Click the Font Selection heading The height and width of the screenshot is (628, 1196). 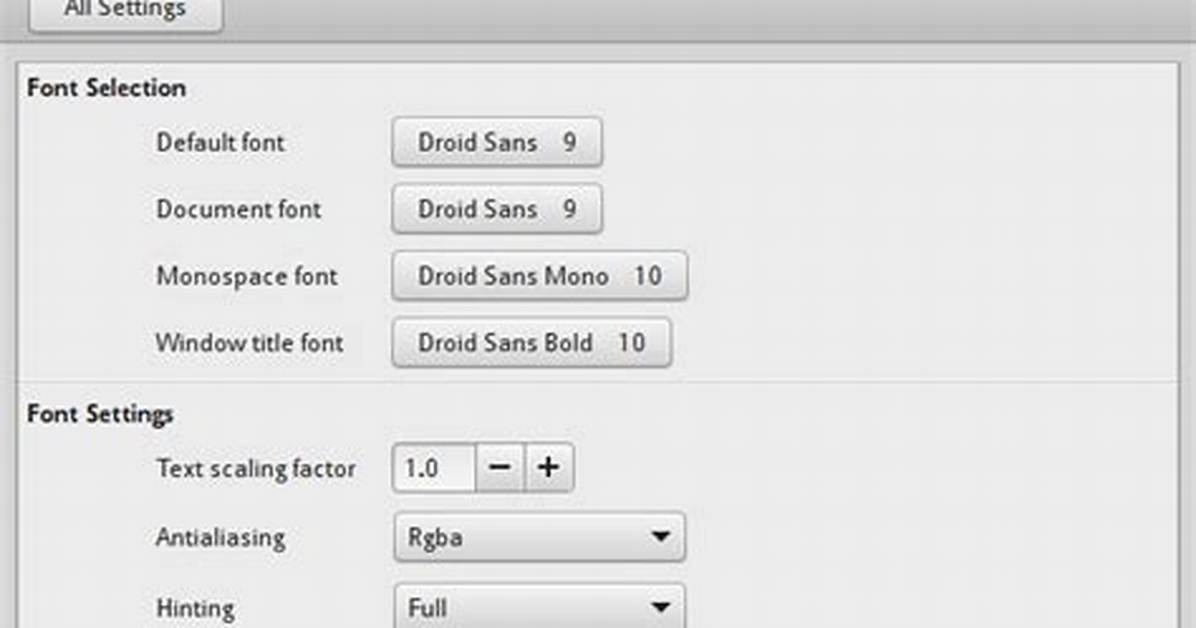[x=106, y=88]
